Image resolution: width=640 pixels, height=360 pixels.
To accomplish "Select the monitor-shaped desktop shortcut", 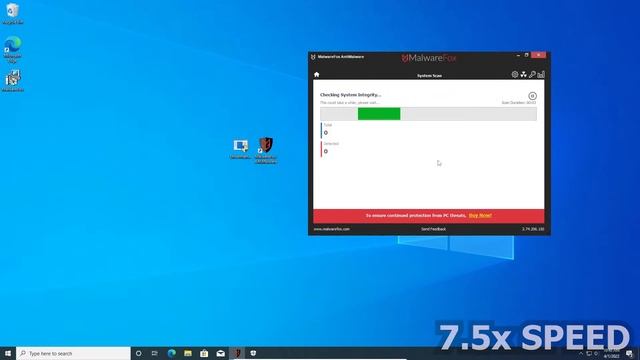I will (x=240, y=149).
